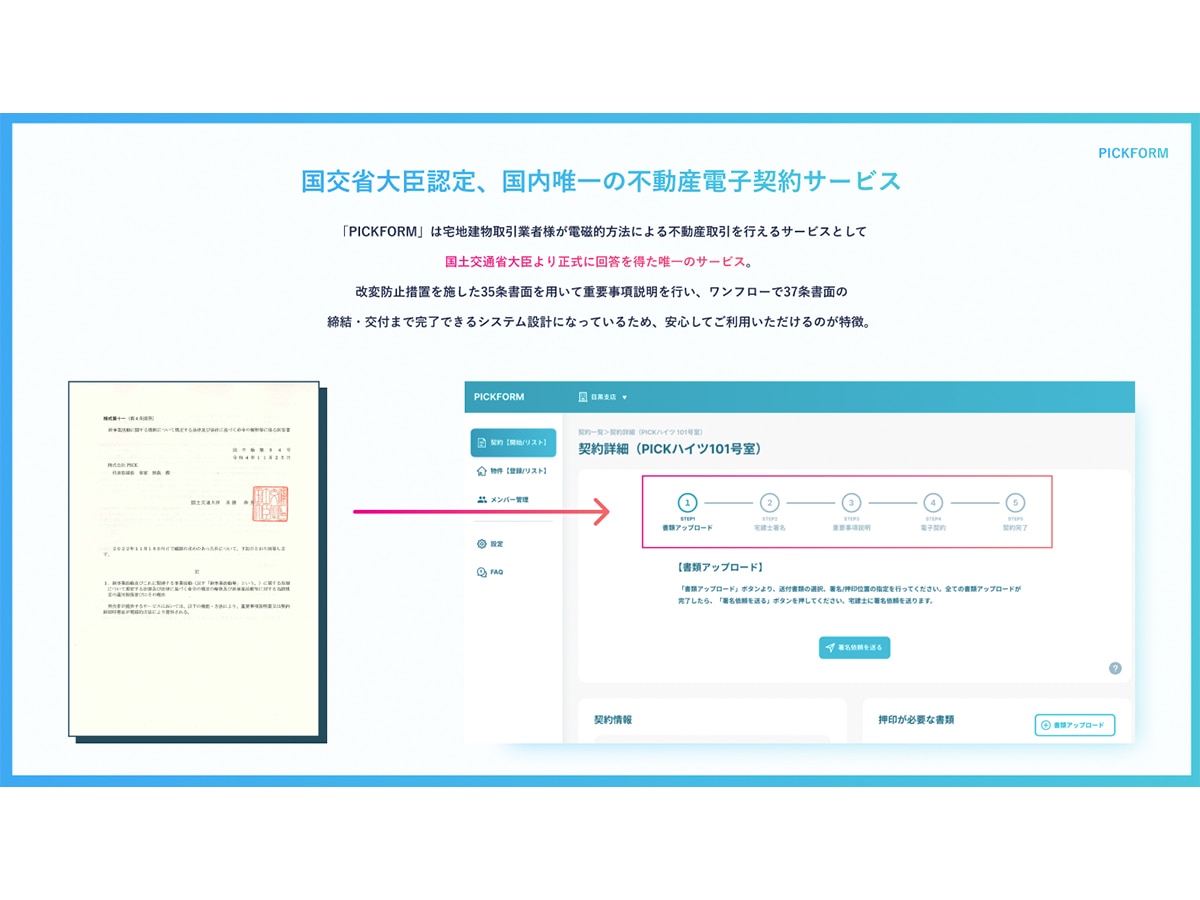Click the contract document icon in sidebar
Image resolution: width=1200 pixels, height=900 pixels.
(482, 442)
